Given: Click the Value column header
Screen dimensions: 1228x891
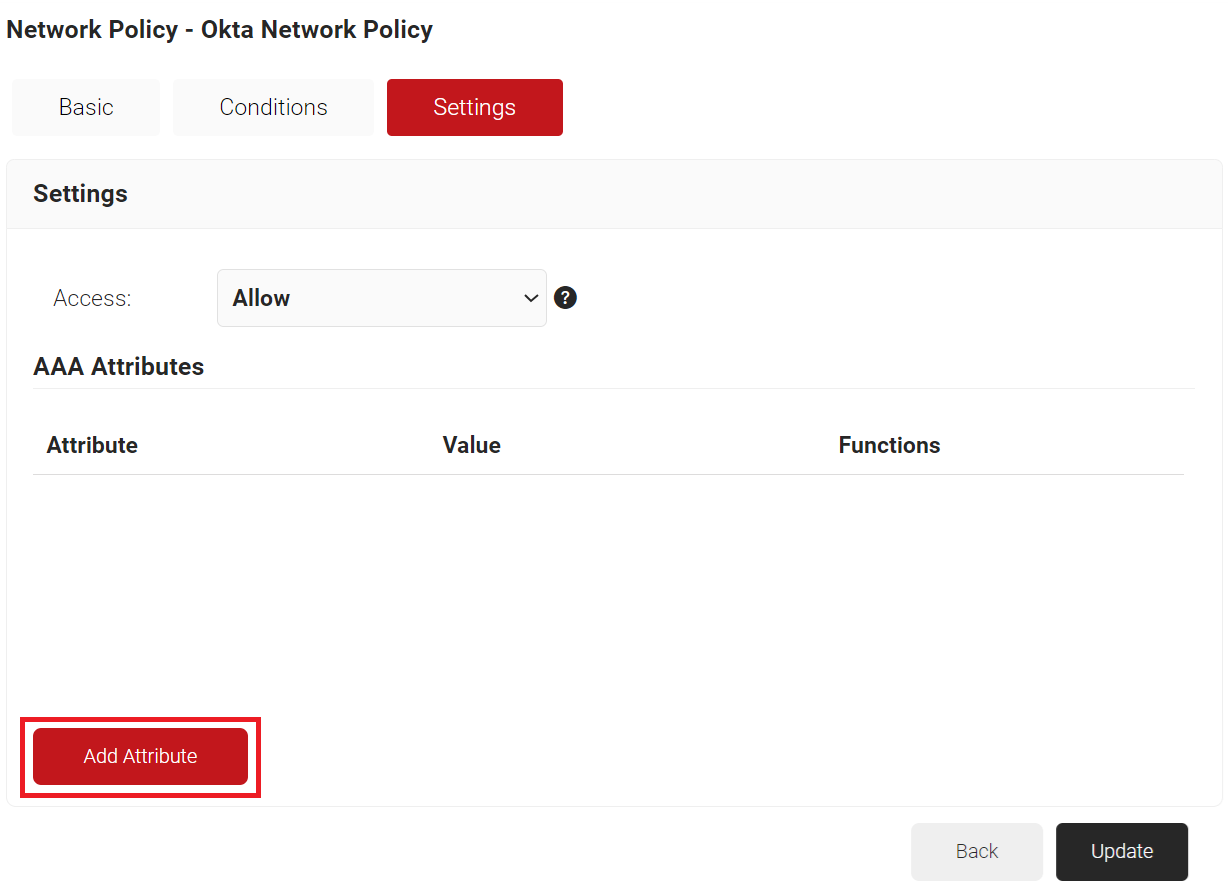Looking at the screenshot, I should coord(472,445).
